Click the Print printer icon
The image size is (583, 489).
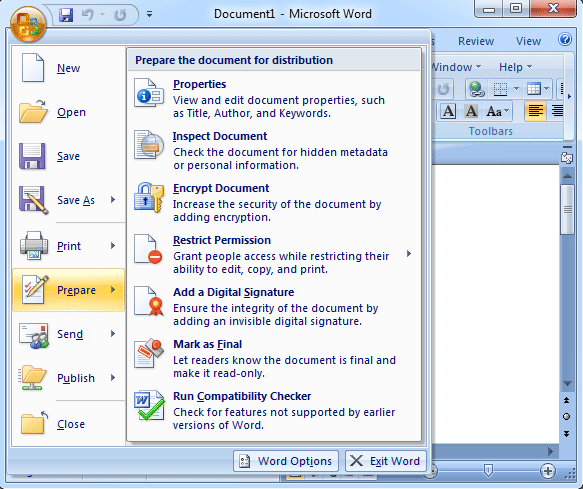click(33, 245)
